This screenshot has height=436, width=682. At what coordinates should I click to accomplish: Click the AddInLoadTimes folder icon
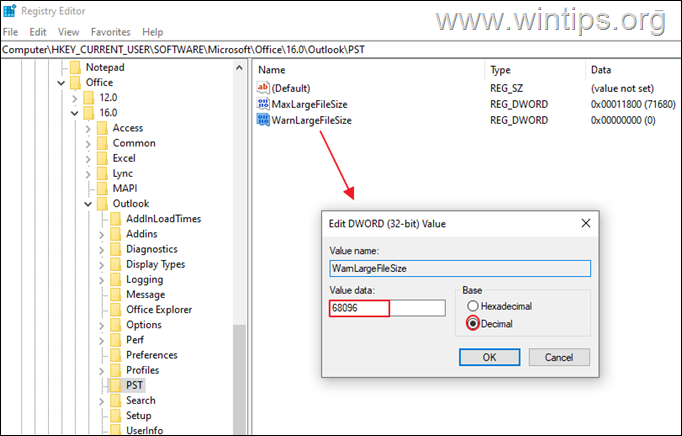pos(116,219)
